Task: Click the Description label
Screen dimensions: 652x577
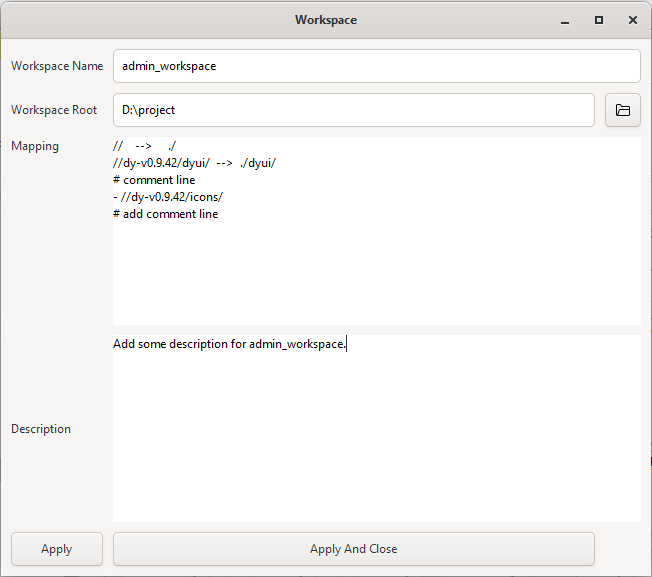Action: point(41,429)
